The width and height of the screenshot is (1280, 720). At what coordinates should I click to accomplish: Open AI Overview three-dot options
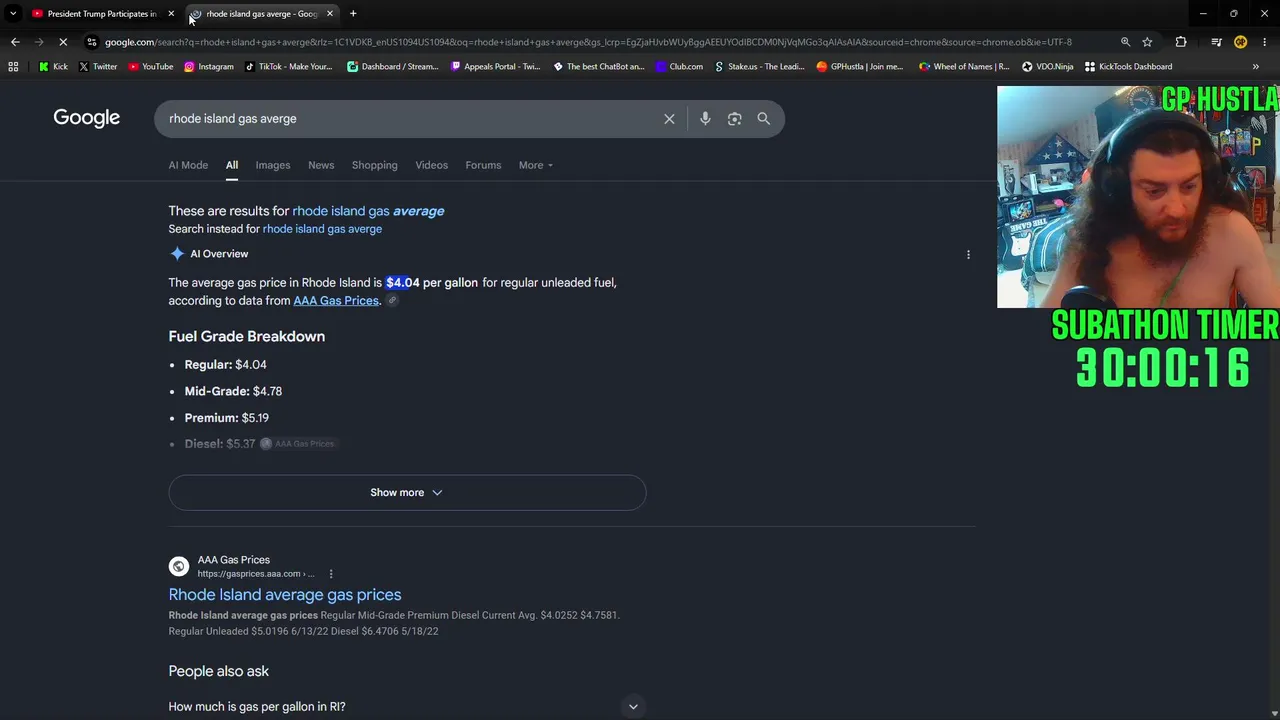tap(968, 254)
